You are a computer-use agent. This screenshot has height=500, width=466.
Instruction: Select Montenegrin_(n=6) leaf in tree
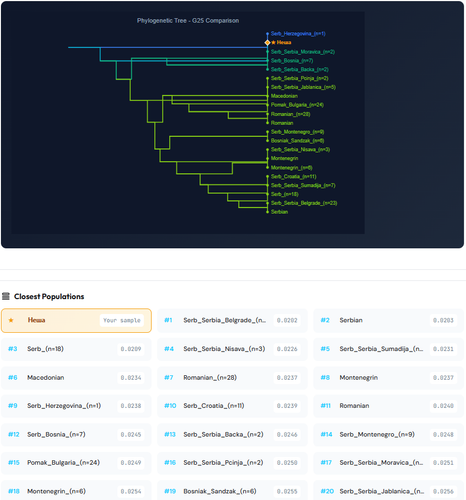[291, 168]
